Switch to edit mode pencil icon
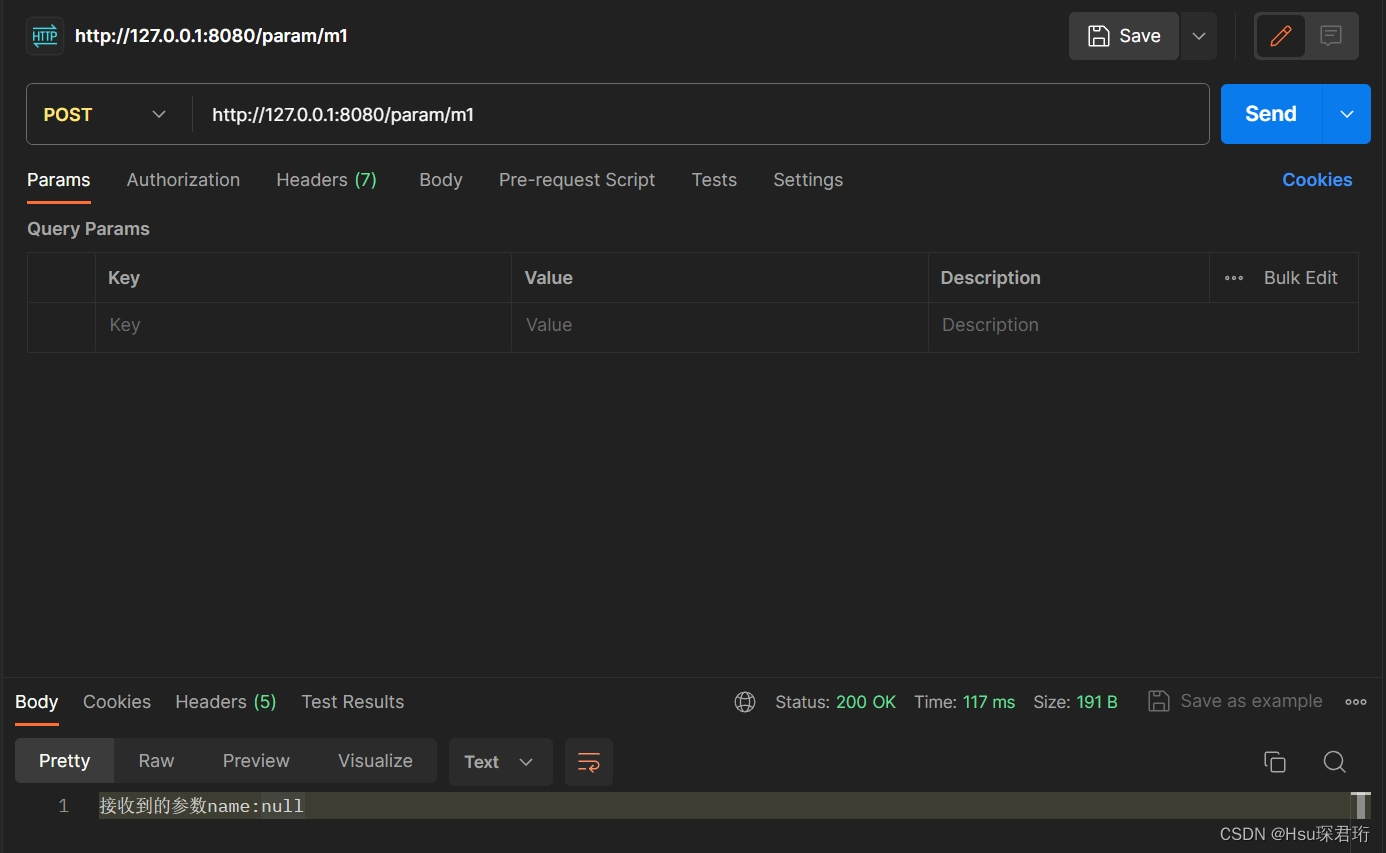The height and width of the screenshot is (853, 1386). tap(1281, 36)
